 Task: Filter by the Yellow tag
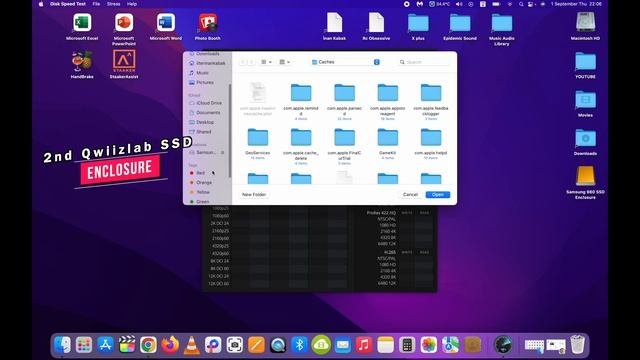click(x=203, y=192)
